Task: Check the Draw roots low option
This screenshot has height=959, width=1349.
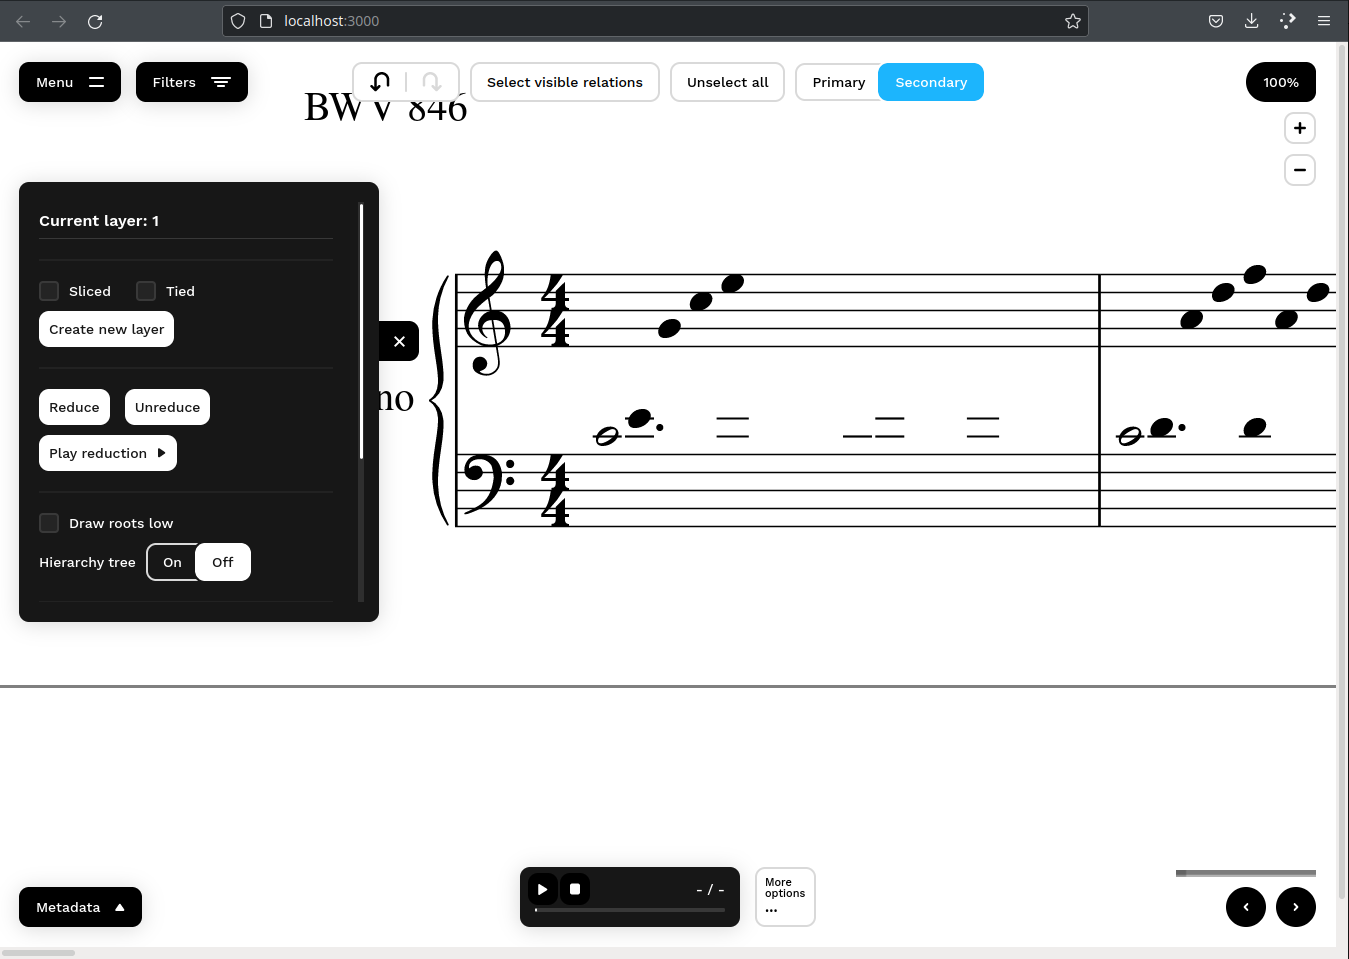Action: [49, 523]
